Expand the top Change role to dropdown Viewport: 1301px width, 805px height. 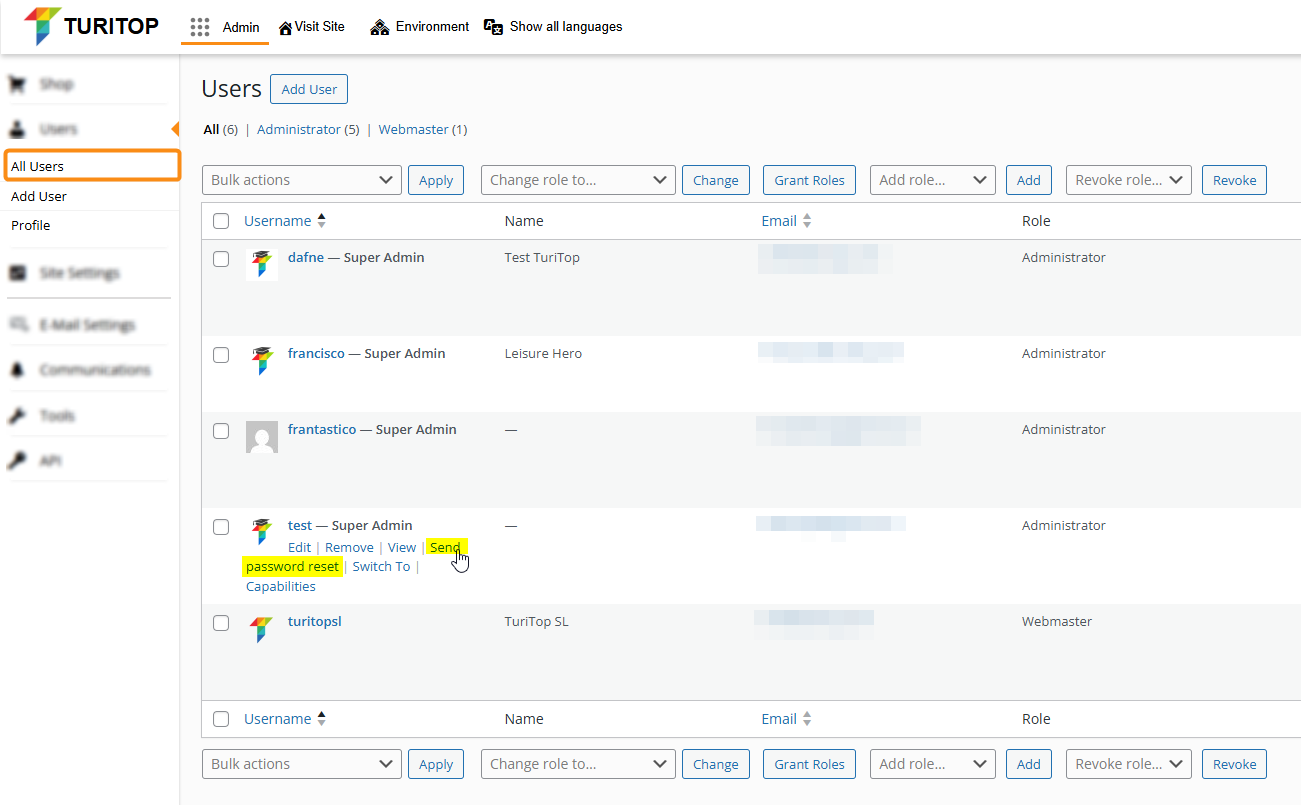click(x=578, y=180)
